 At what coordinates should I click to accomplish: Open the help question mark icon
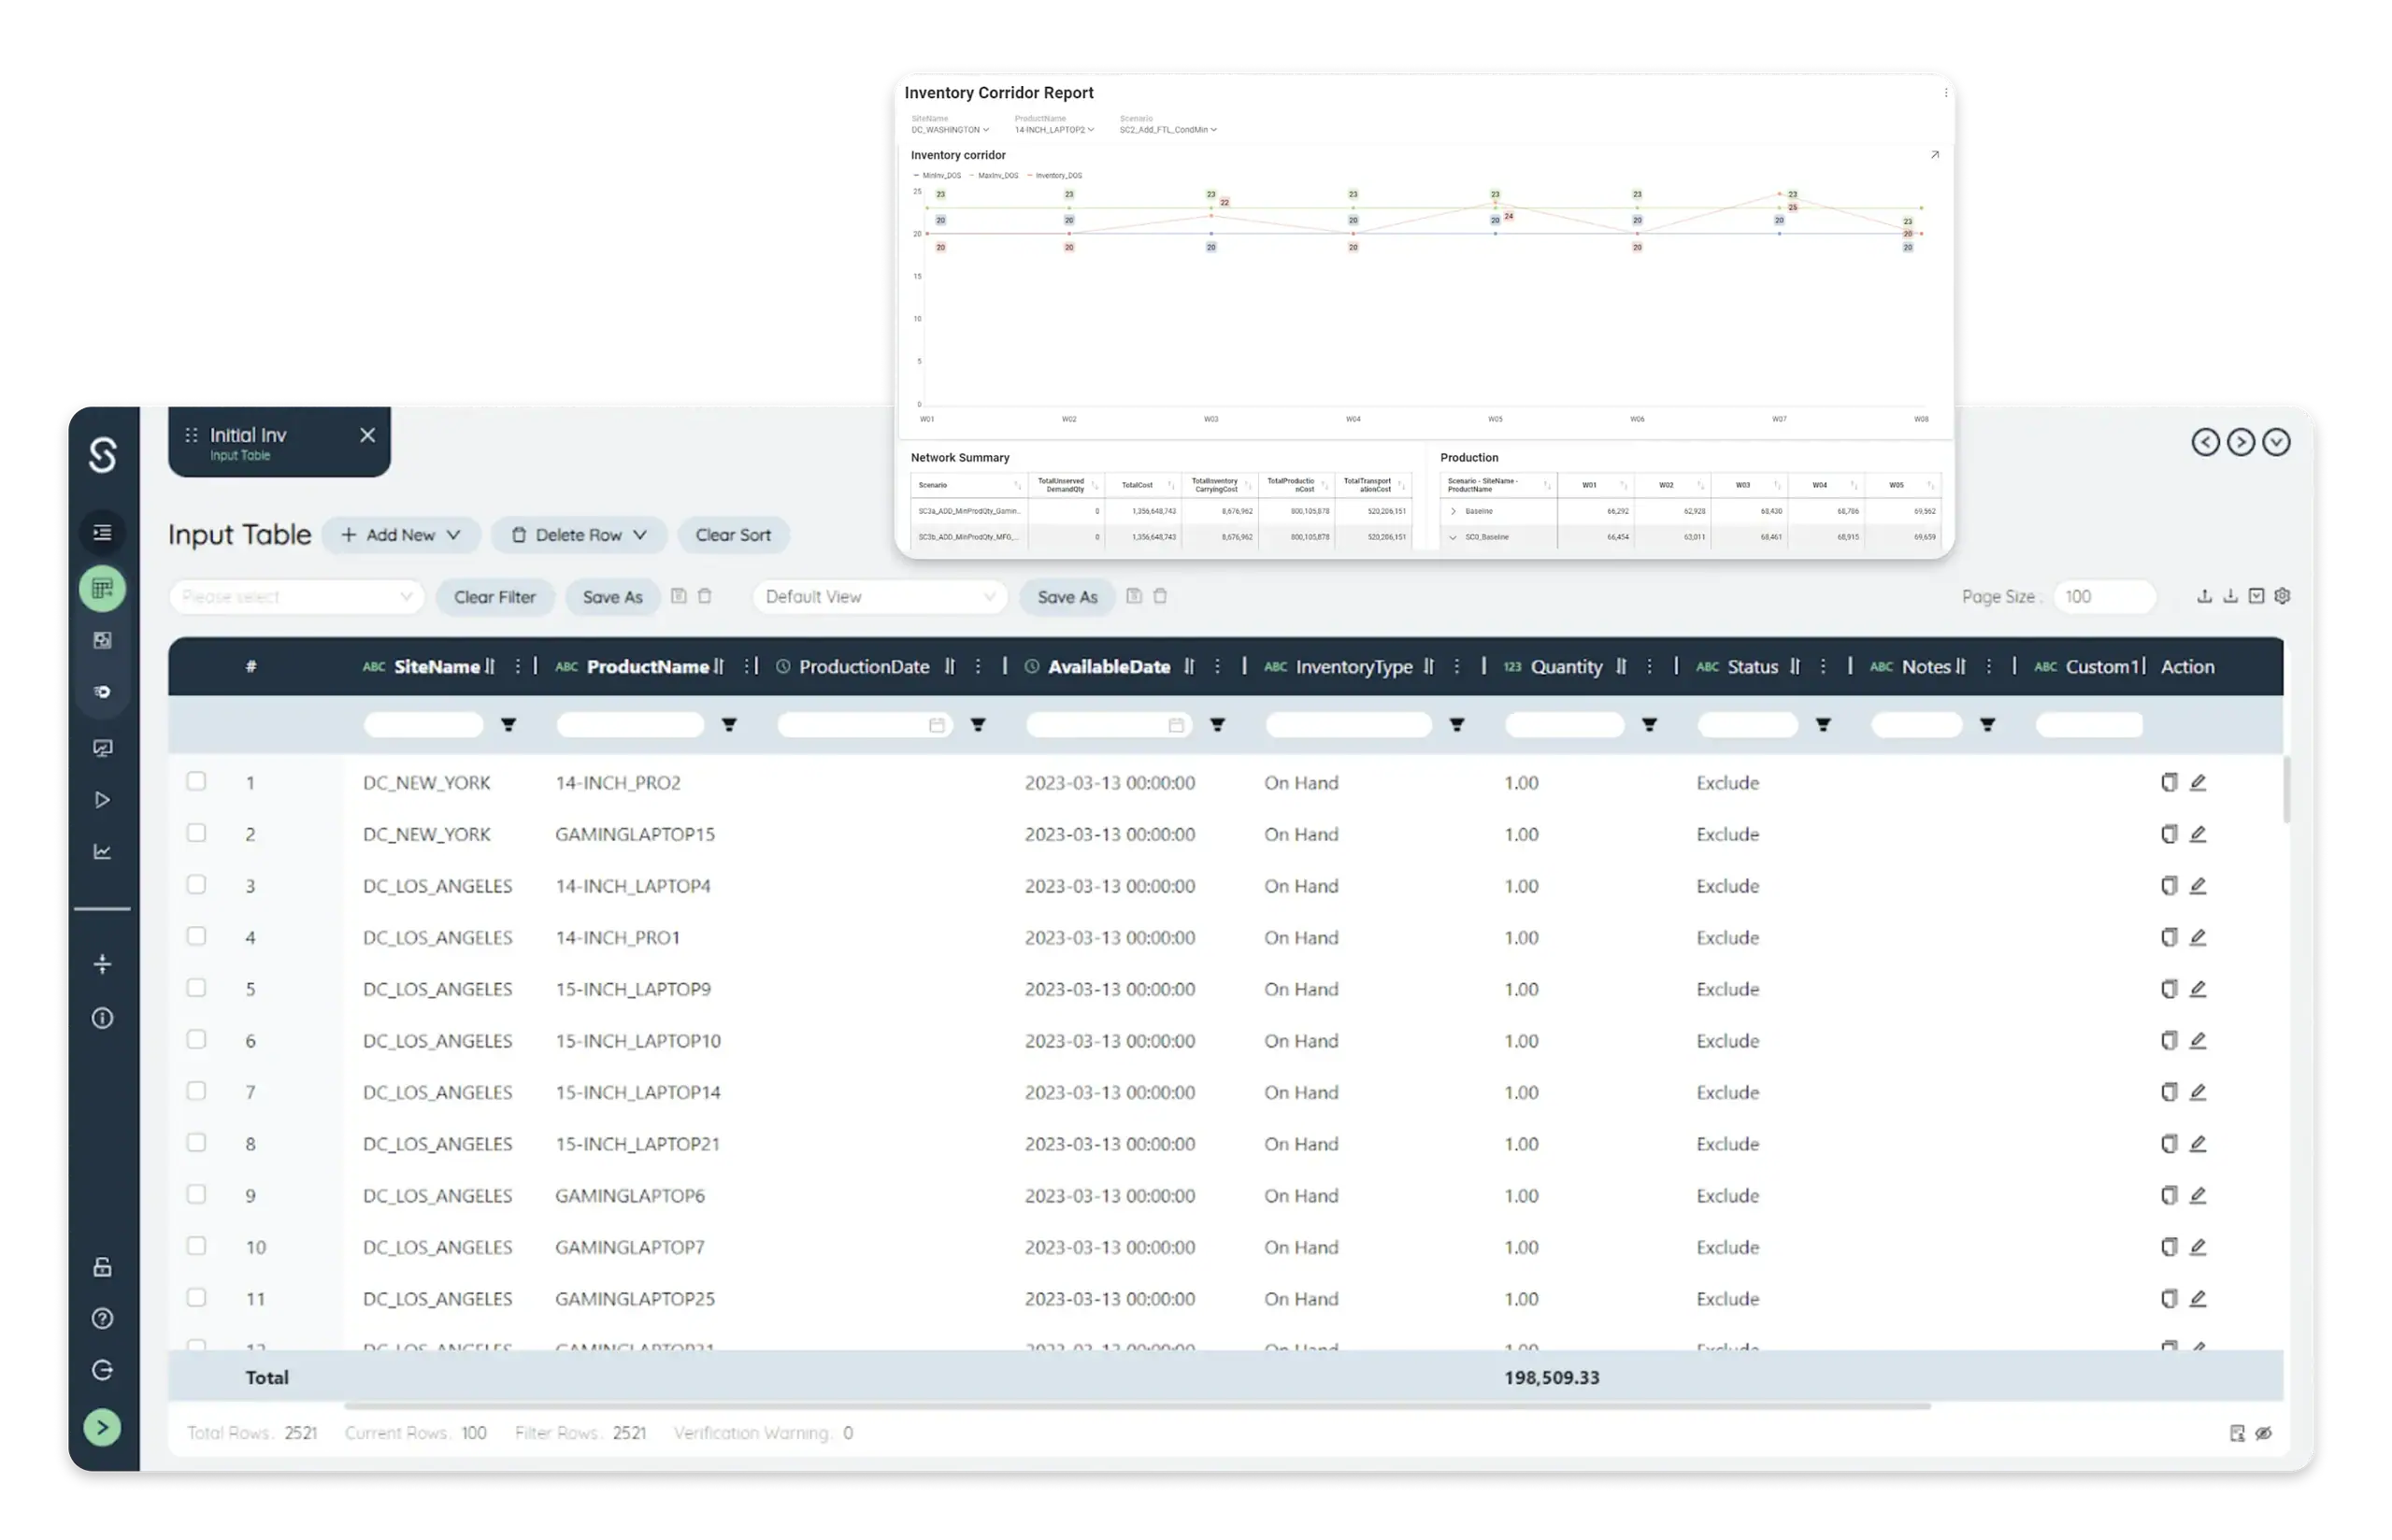[102, 1319]
